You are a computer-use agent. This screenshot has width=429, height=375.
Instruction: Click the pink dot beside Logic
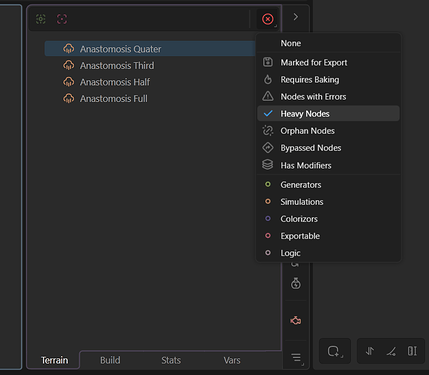click(x=268, y=253)
